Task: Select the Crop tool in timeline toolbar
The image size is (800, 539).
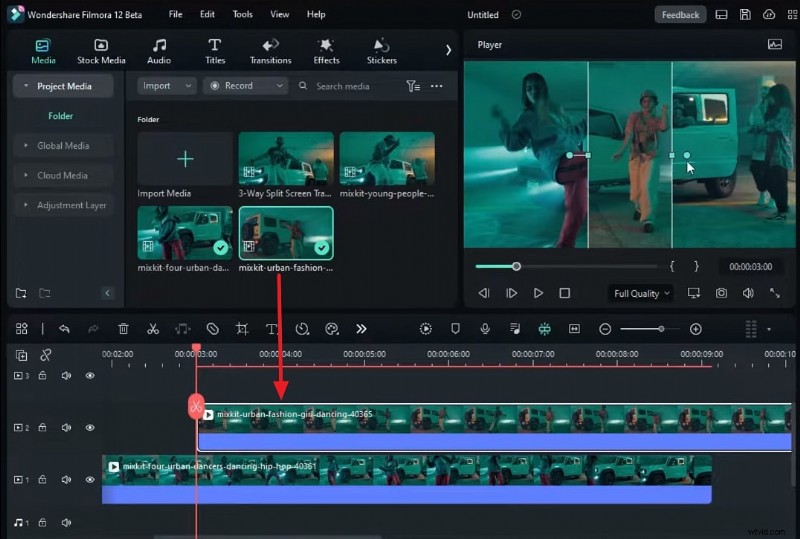Action: pyautogui.click(x=242, y=328)
